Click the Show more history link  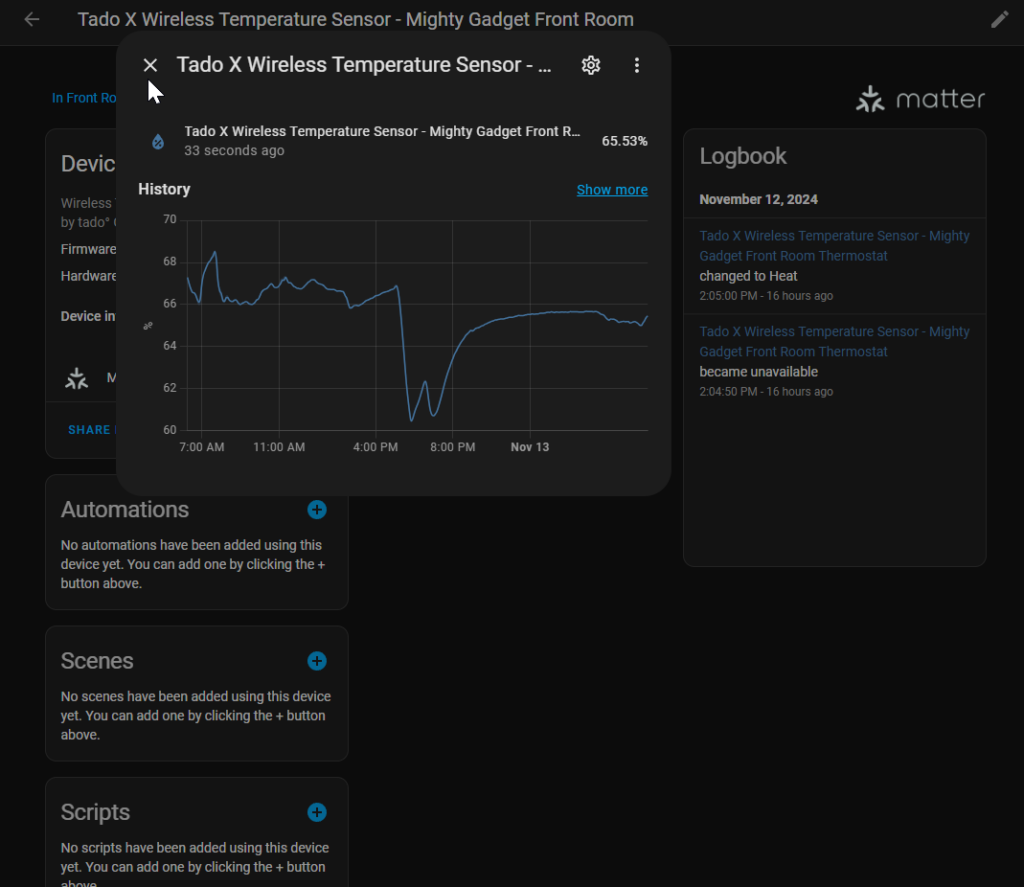(612, 190)
